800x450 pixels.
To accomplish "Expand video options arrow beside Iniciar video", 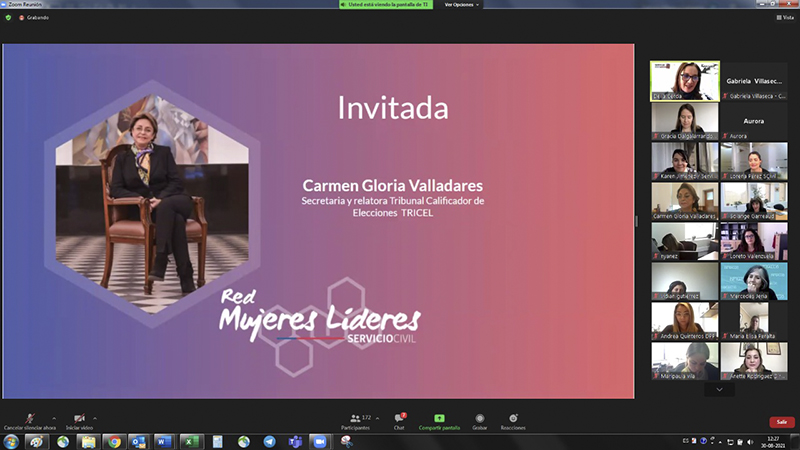I will pos(95,418).
